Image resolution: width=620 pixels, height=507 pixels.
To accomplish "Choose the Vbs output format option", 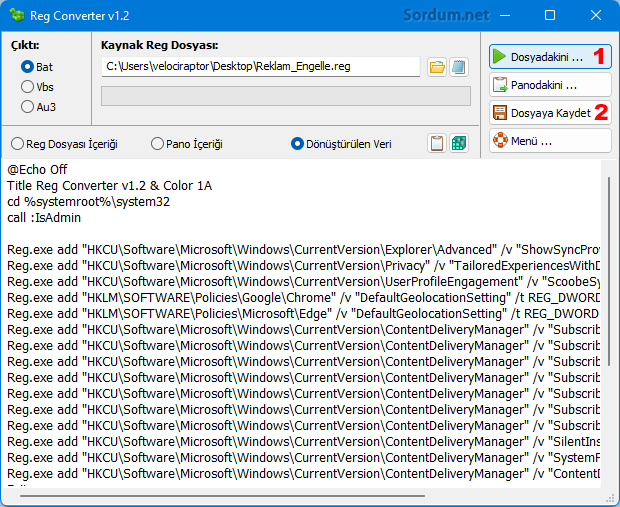I will coord(28,86).
